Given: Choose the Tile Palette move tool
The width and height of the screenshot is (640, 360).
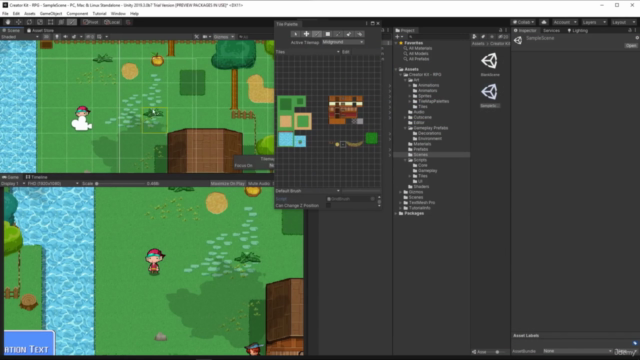Looking at the screenshot, I should (x=306, y=34).
